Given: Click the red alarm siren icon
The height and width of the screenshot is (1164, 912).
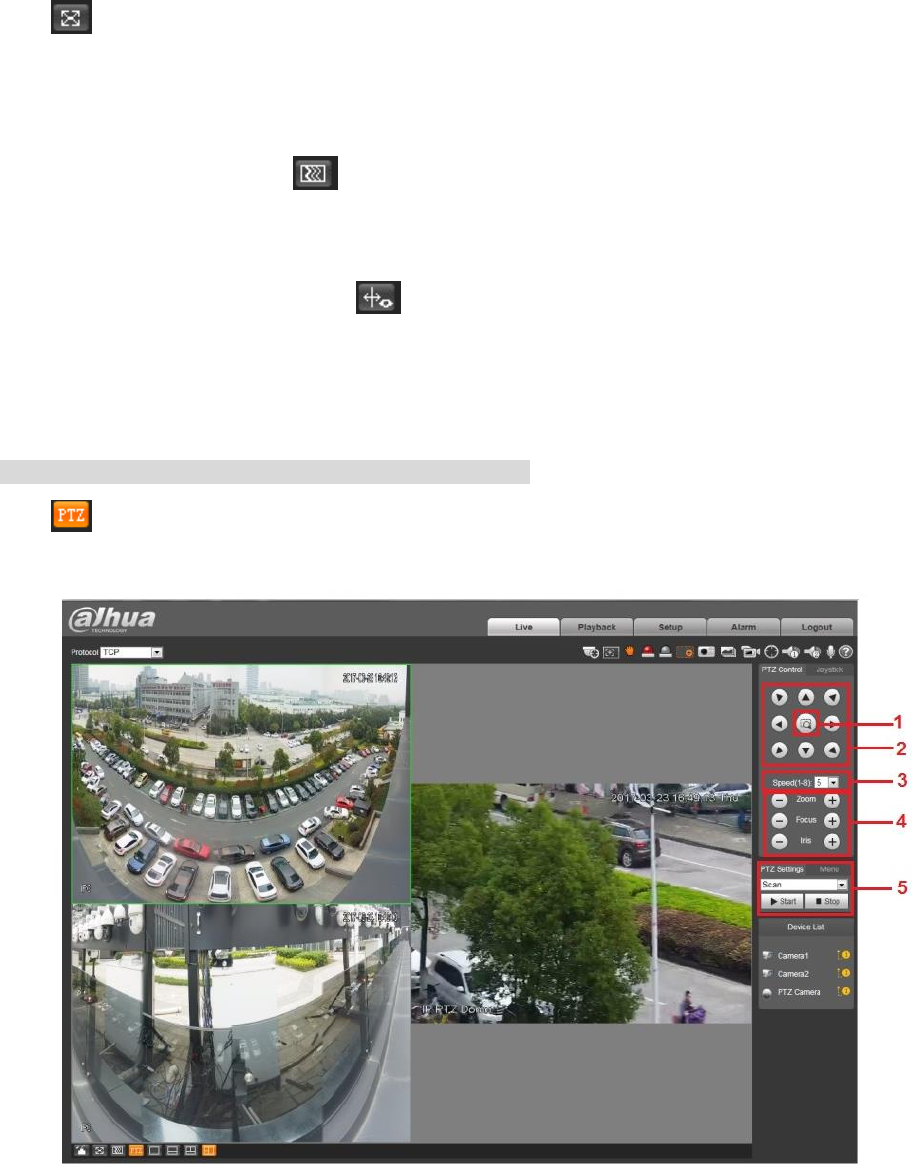Looking at the screenshot, I should (648, 651).
